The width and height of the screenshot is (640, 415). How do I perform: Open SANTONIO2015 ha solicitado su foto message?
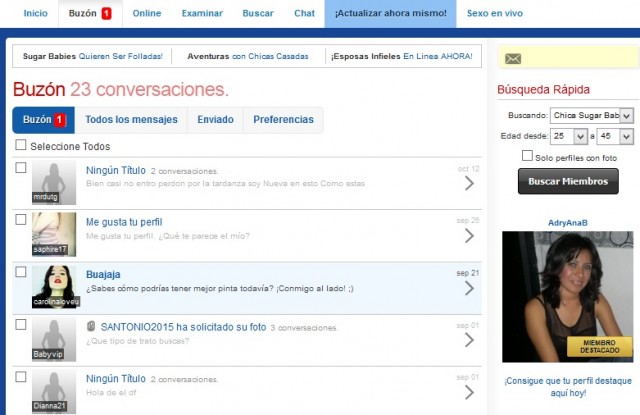tap(183, 327)
